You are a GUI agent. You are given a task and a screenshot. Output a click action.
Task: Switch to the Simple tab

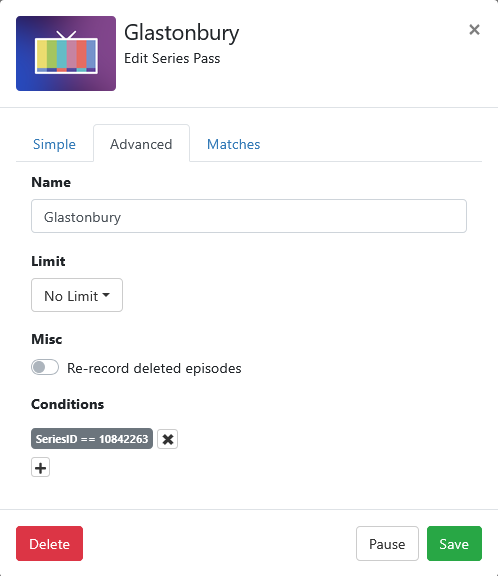click(54, 144)
